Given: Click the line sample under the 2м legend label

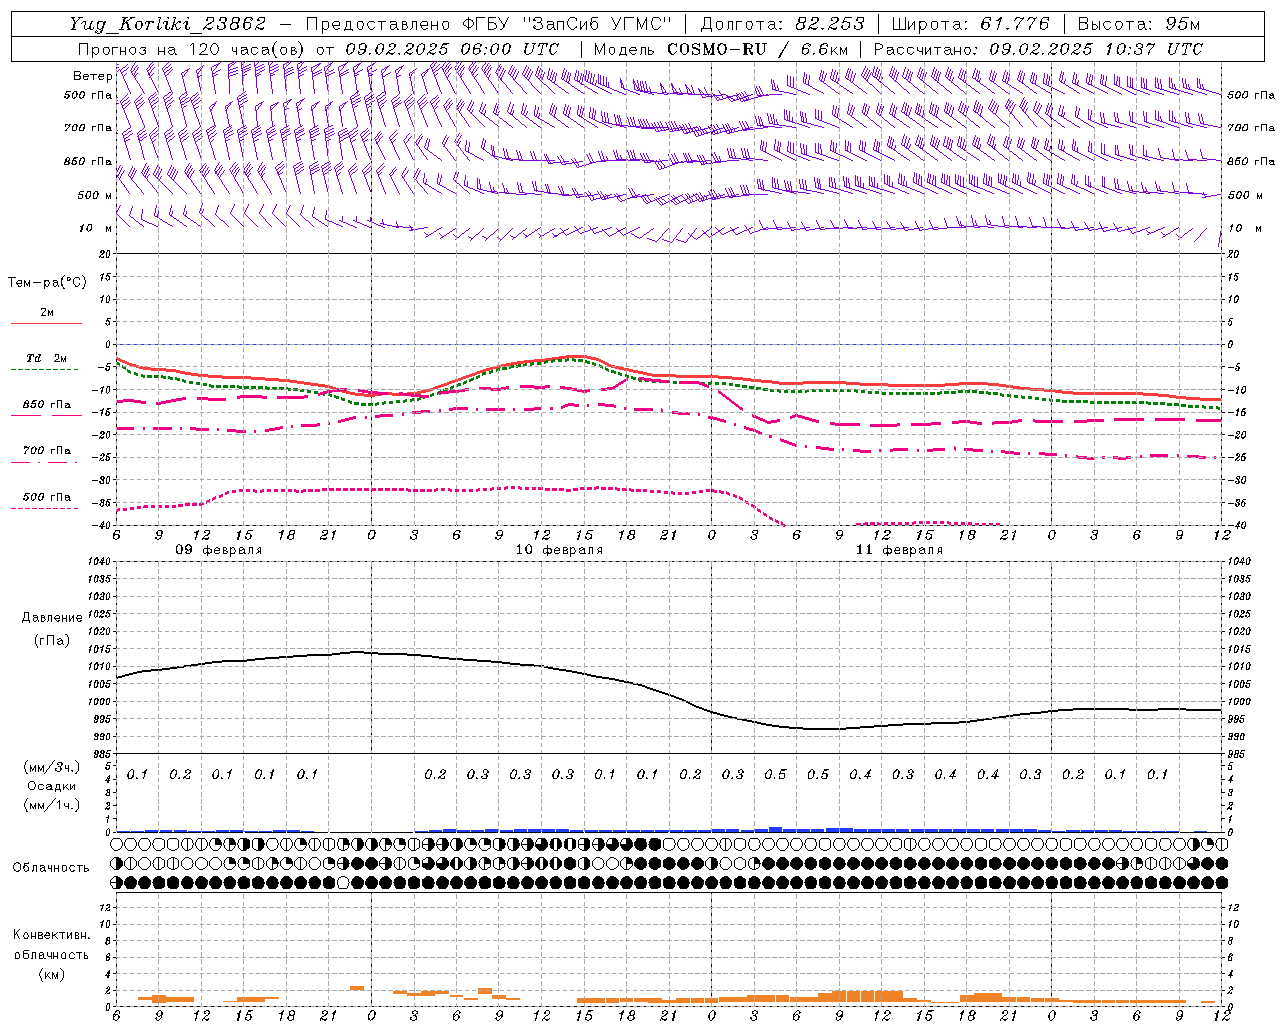Looking at the screenshot, I should [x=46, y=324].
